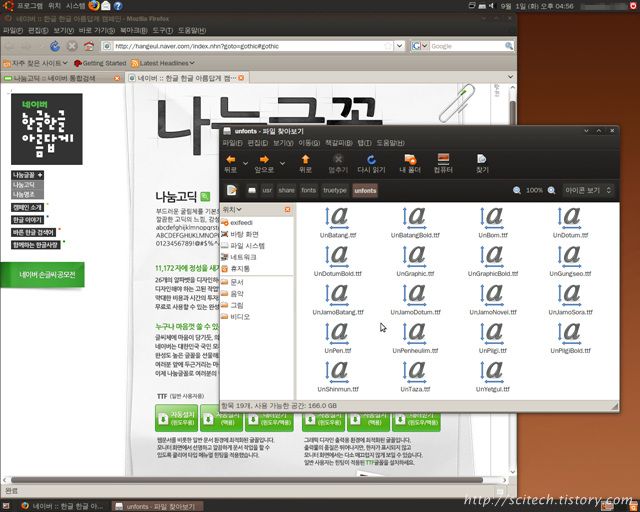This screenshot has height=512, width=640.
Task: Click the Stop icon in the file browser toolbar
Action: 338,159
